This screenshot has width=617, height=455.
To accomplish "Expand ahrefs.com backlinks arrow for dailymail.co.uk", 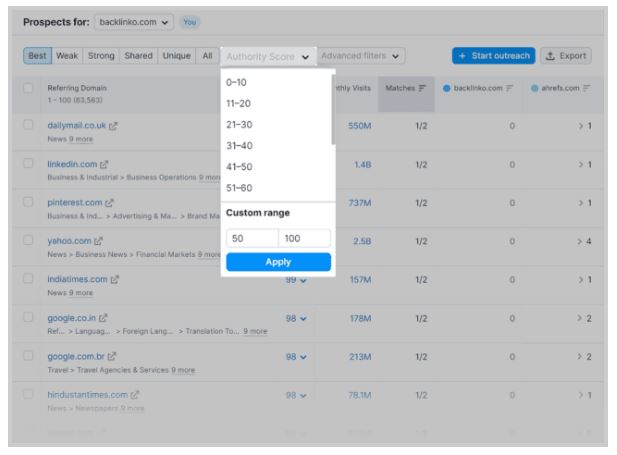I will click(581, 126).
